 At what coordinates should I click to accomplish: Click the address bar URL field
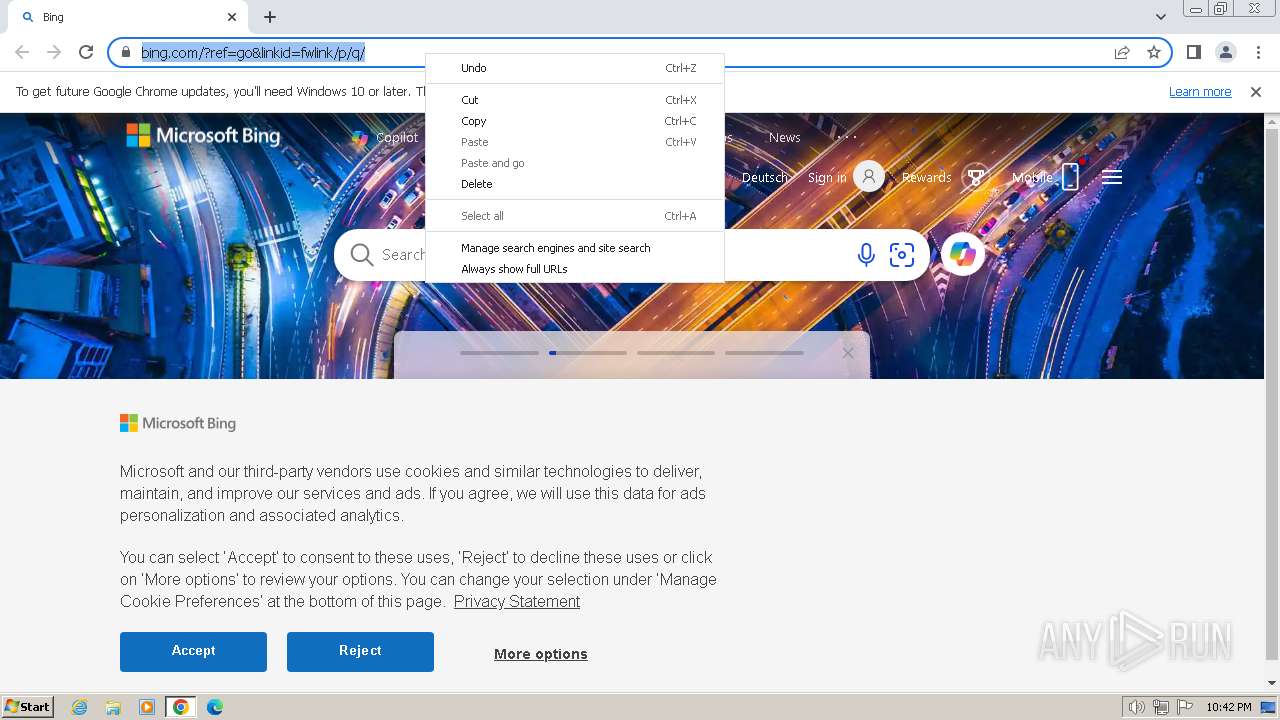coord(640,52)
